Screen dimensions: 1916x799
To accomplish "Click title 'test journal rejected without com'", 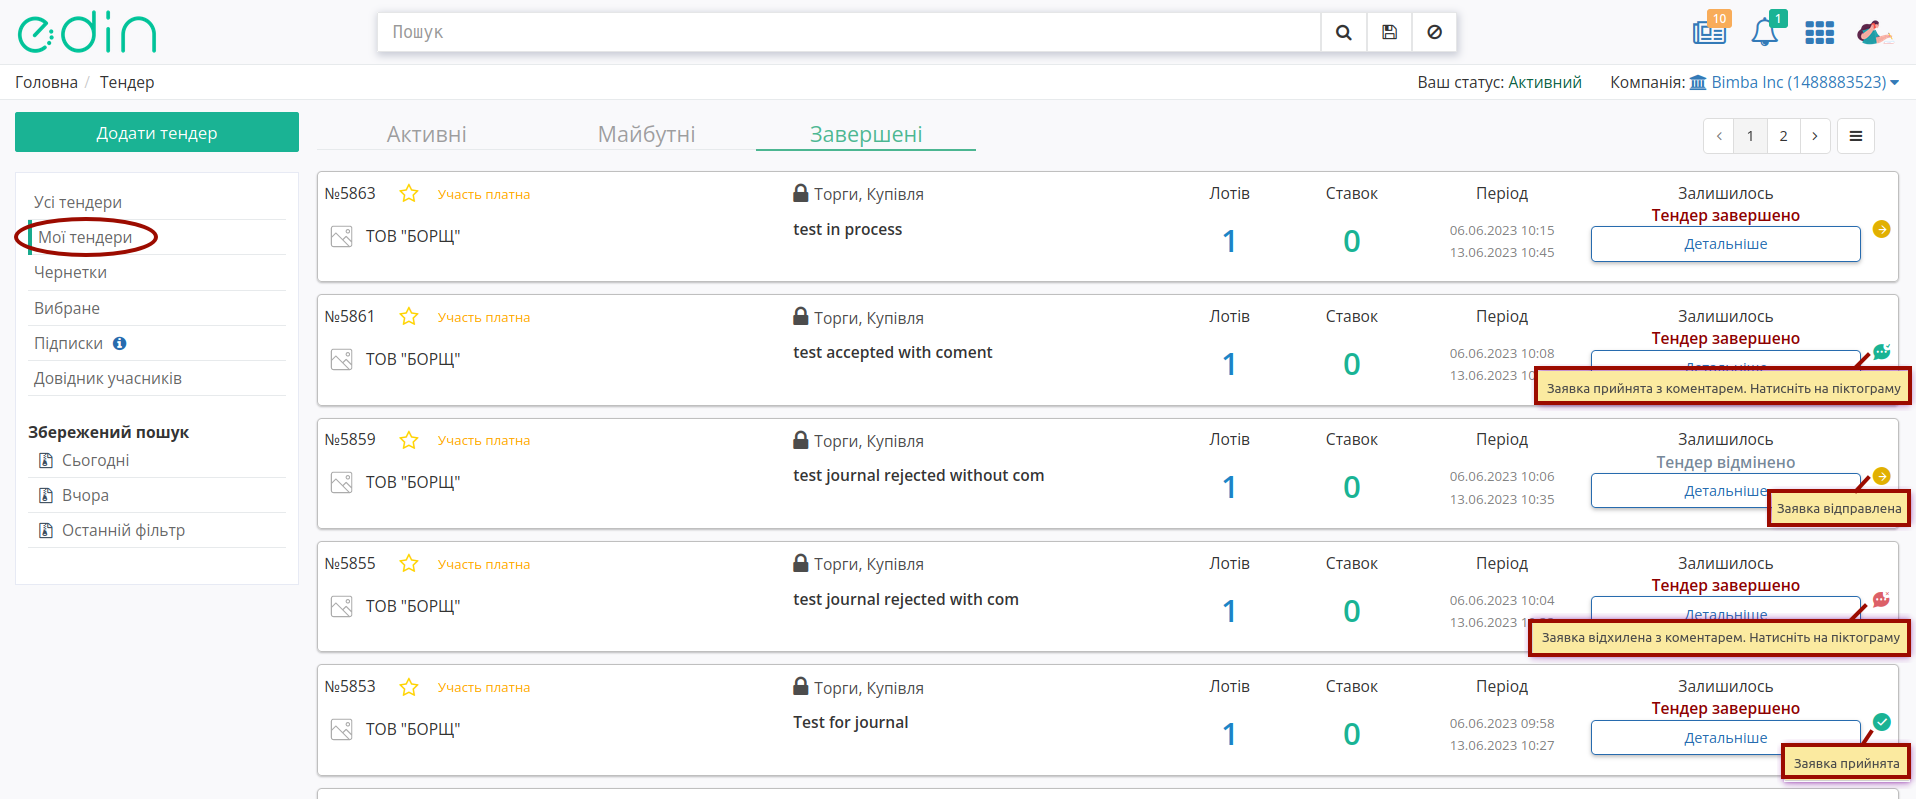I will (x=918, y=475).
